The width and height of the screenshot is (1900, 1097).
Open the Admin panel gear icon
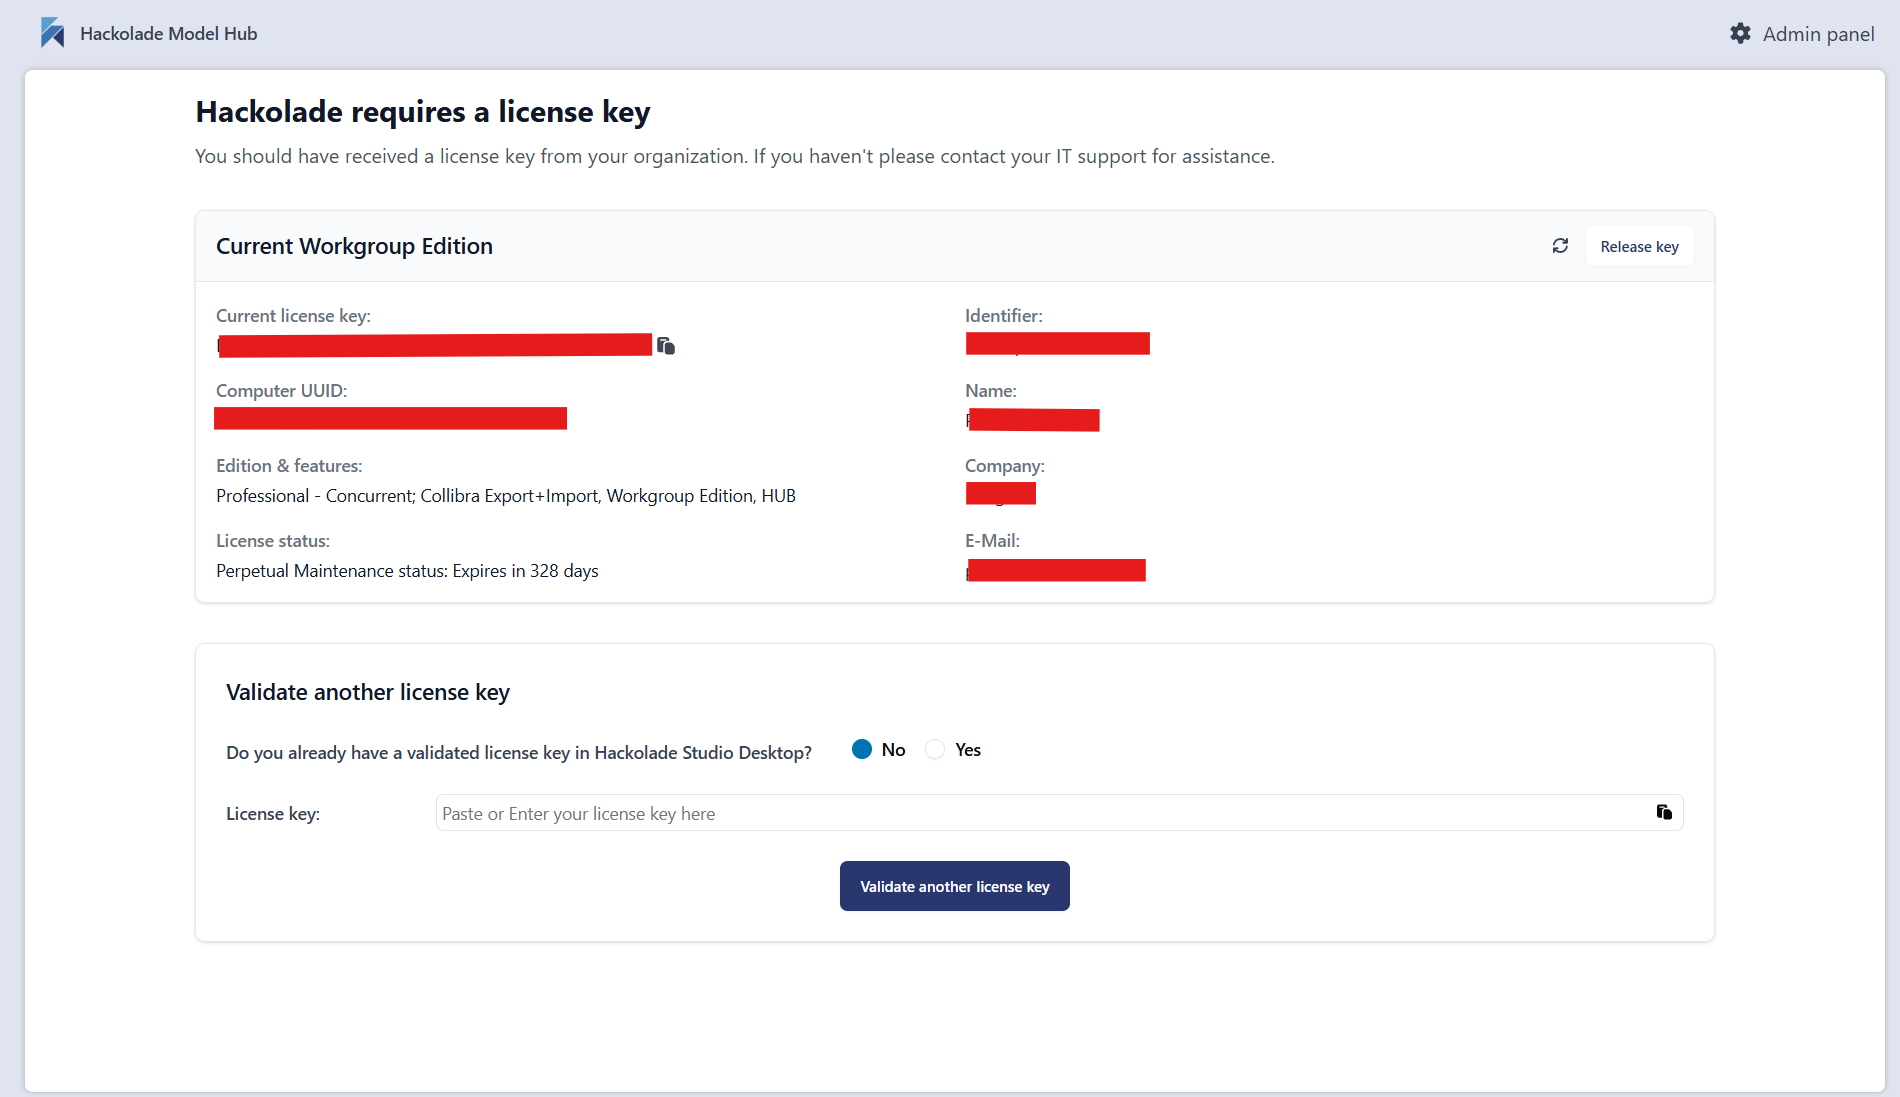(1740, 33)
